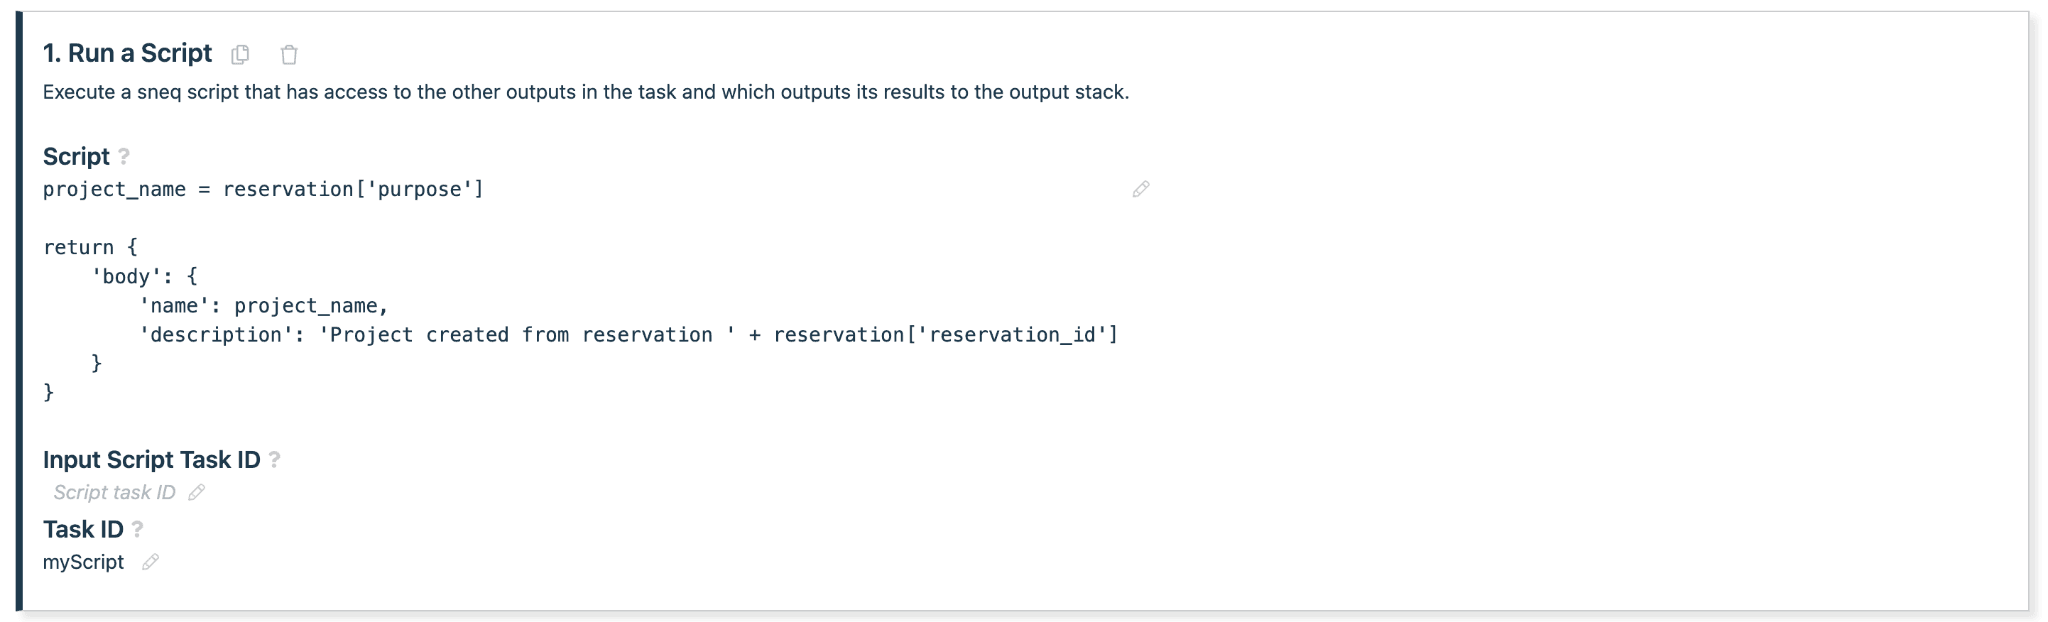The height and width of the screenshot is (622, 2048).
Task: Click the step description starting "Execute a sneq script"
Action: click(585, 92)
